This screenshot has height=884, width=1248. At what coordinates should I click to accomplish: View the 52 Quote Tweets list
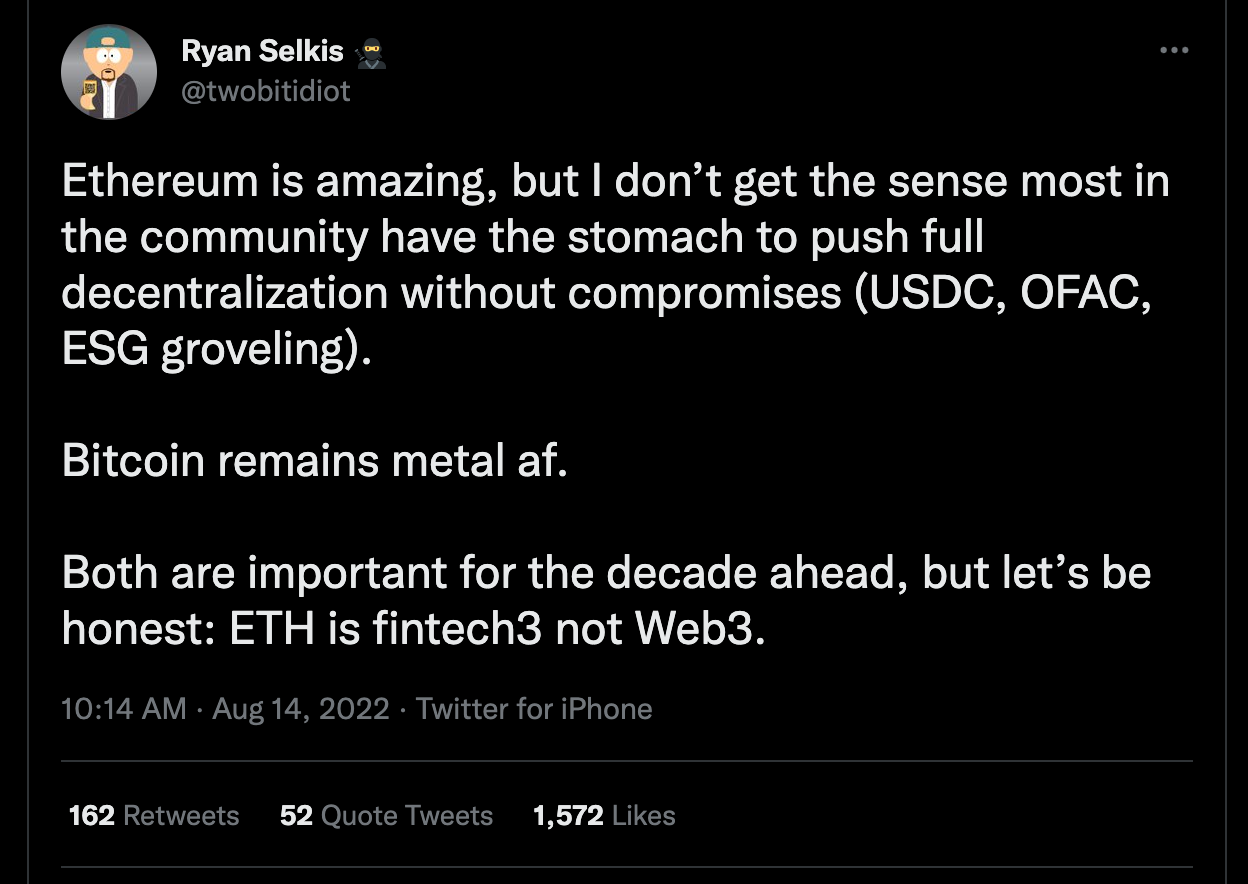[x=386, y=815]
